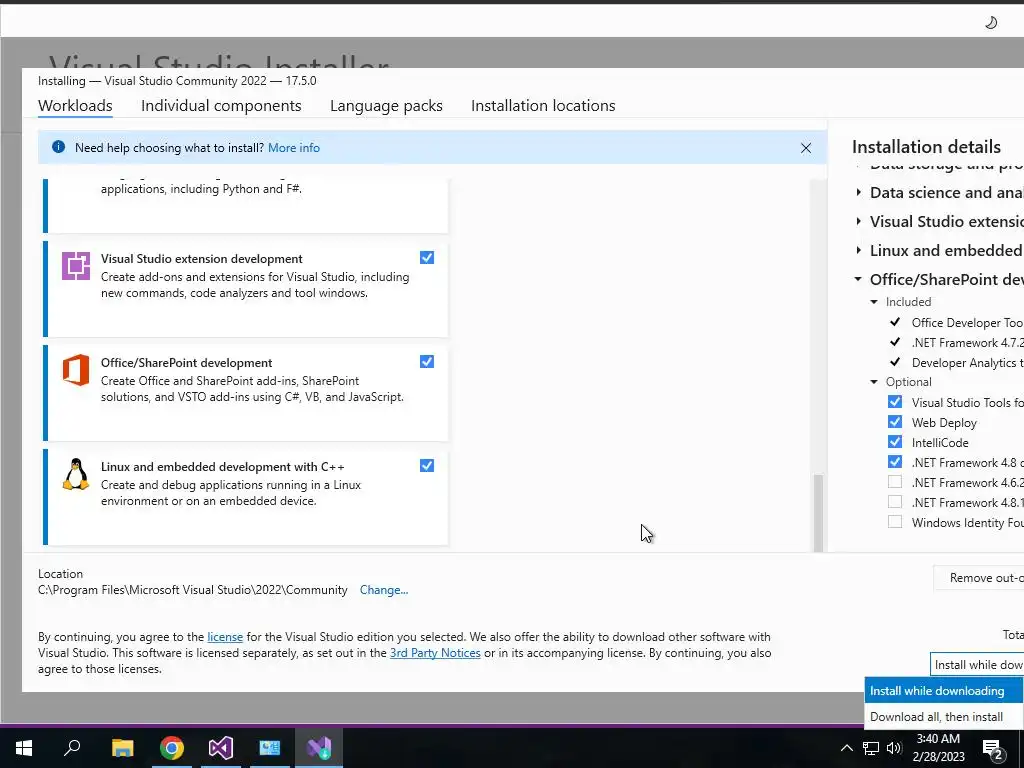Select Download all, then install option
This screenshot has height=768, width=1024.
point(944,716)
